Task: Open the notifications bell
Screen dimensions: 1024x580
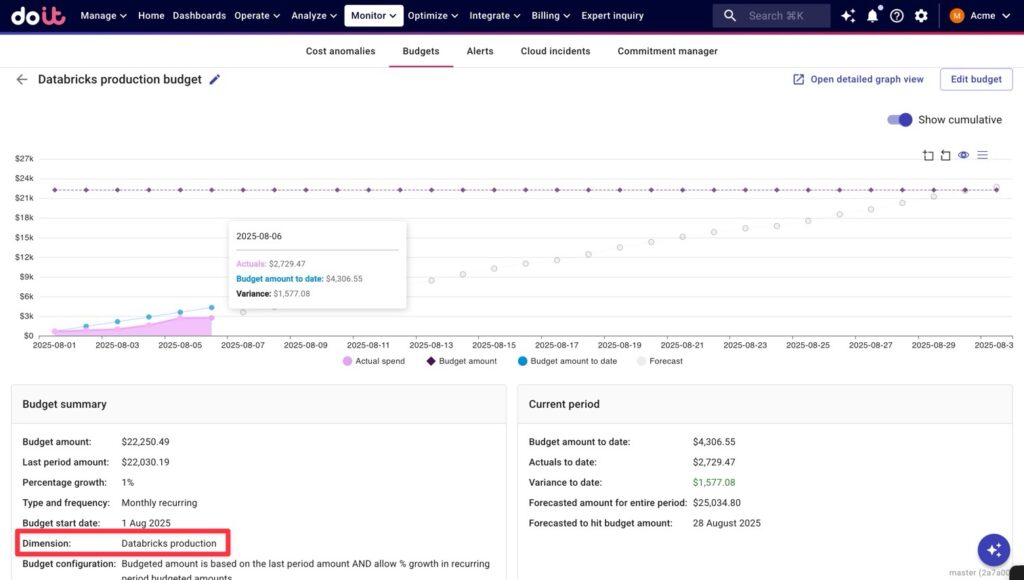Action: [x=872, y=16]
